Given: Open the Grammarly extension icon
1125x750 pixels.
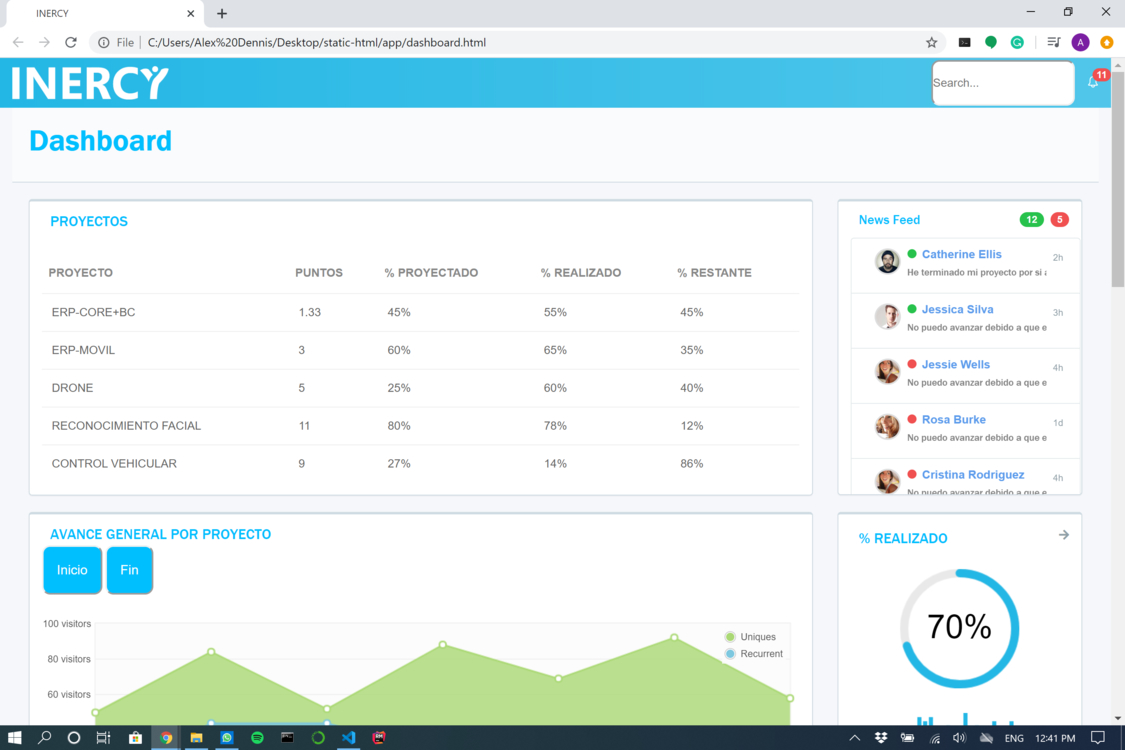Looking at the screenshot, I should (x=1017, y=43).
